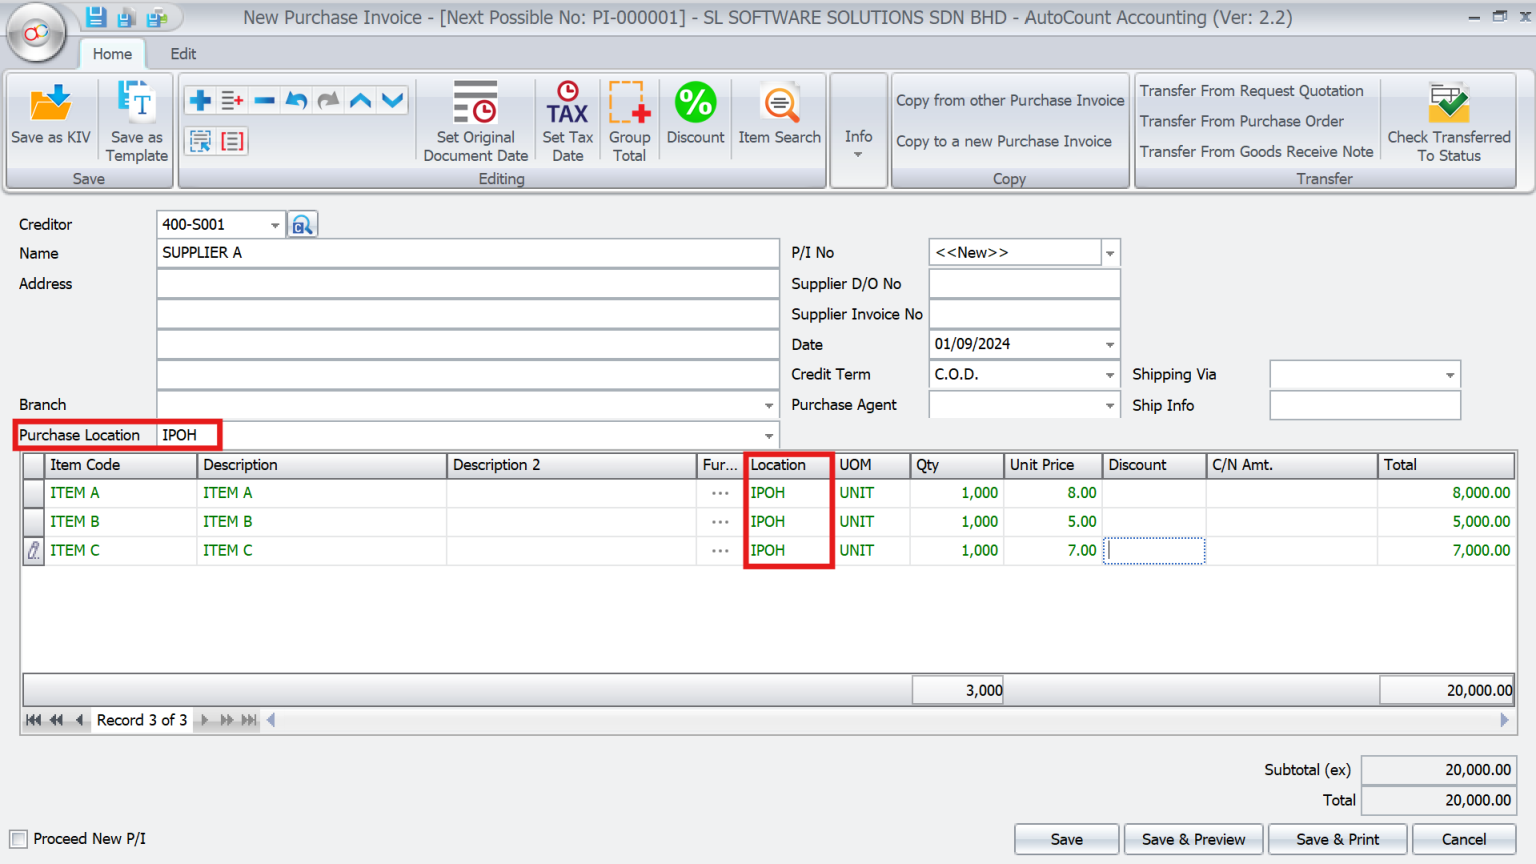
Task: Click the creditor lookup magnifier beside 400-S001
Action: (302, 224)
